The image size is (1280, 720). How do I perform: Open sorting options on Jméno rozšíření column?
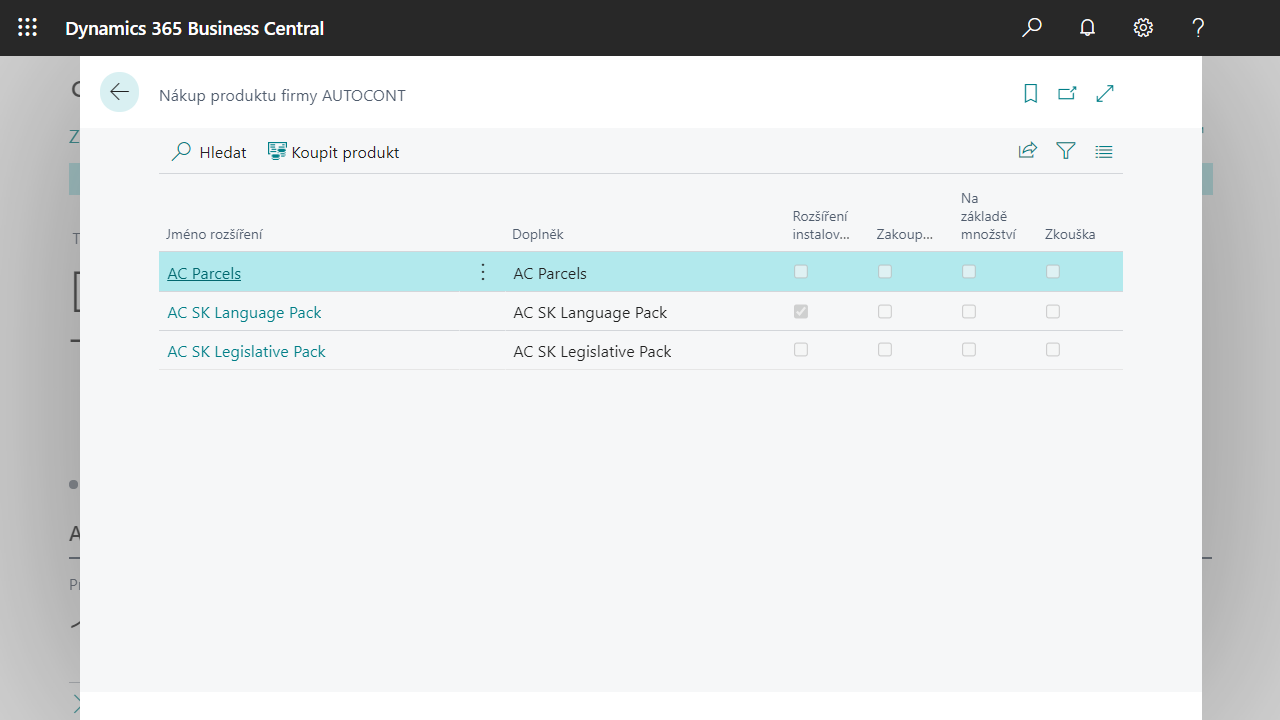(x=216, y=234)
